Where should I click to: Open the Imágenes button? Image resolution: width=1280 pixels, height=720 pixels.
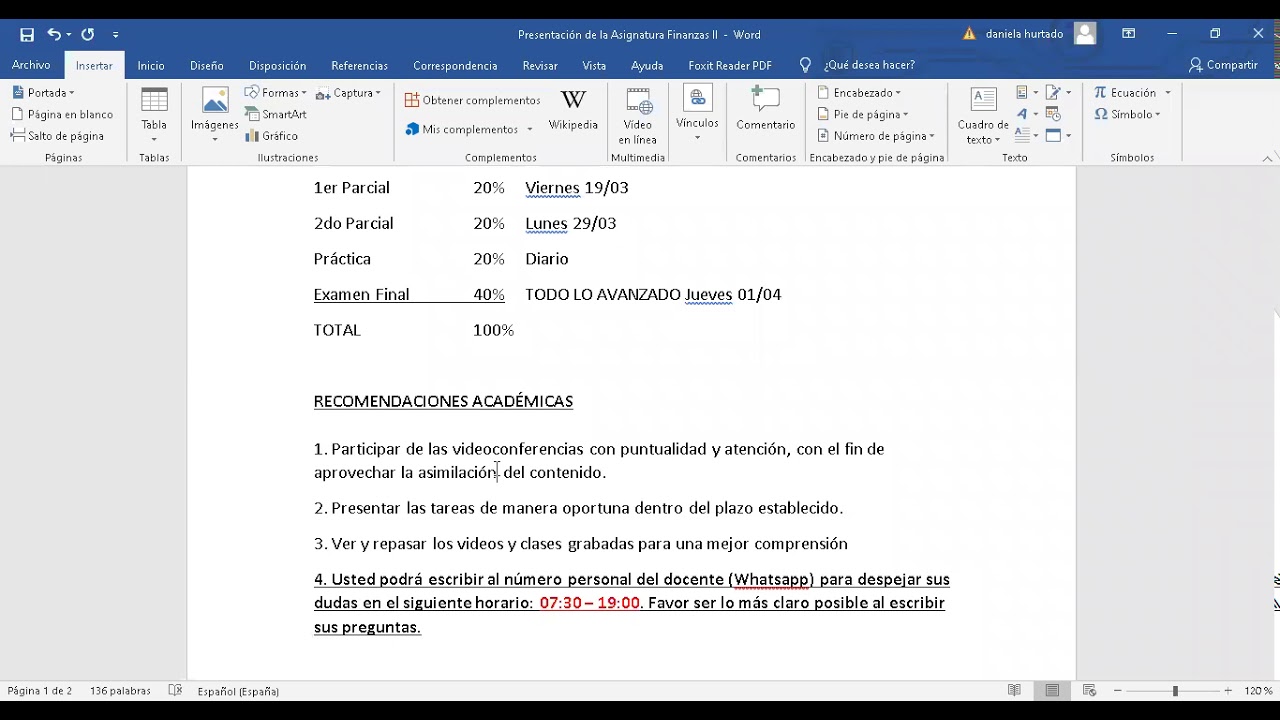point(215,115)
